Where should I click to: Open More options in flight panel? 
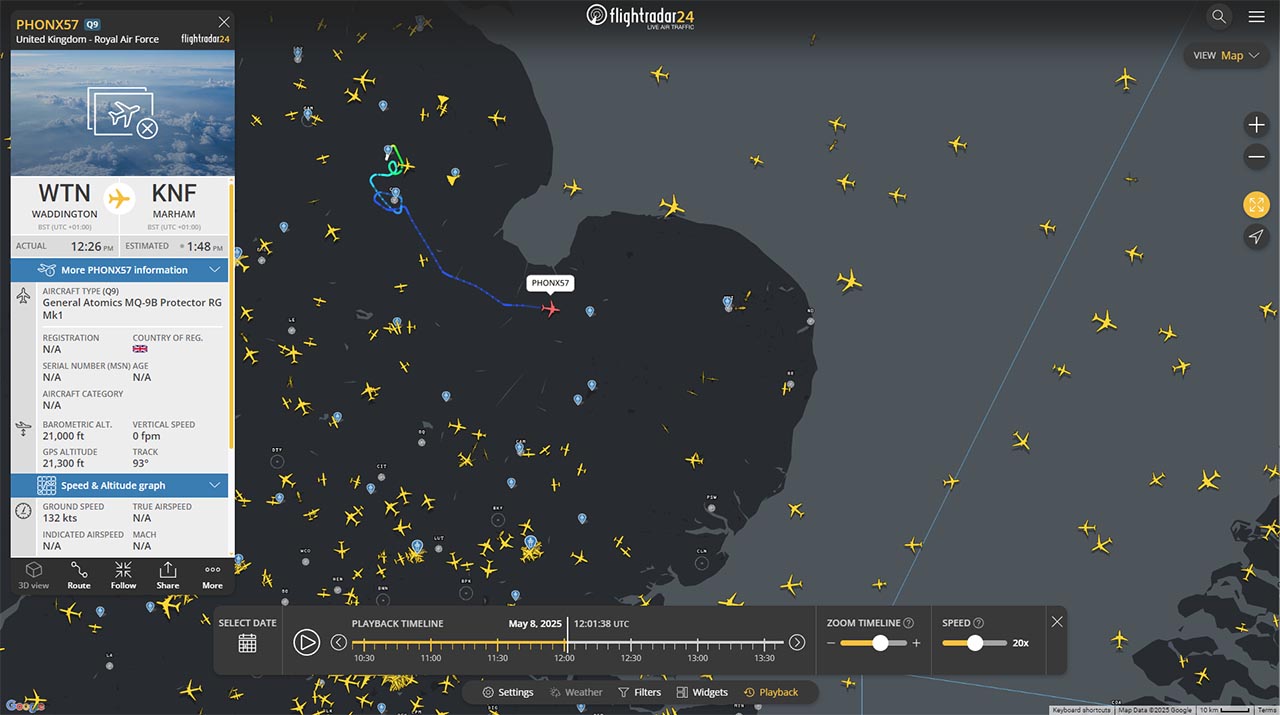[x=213, y=576]
